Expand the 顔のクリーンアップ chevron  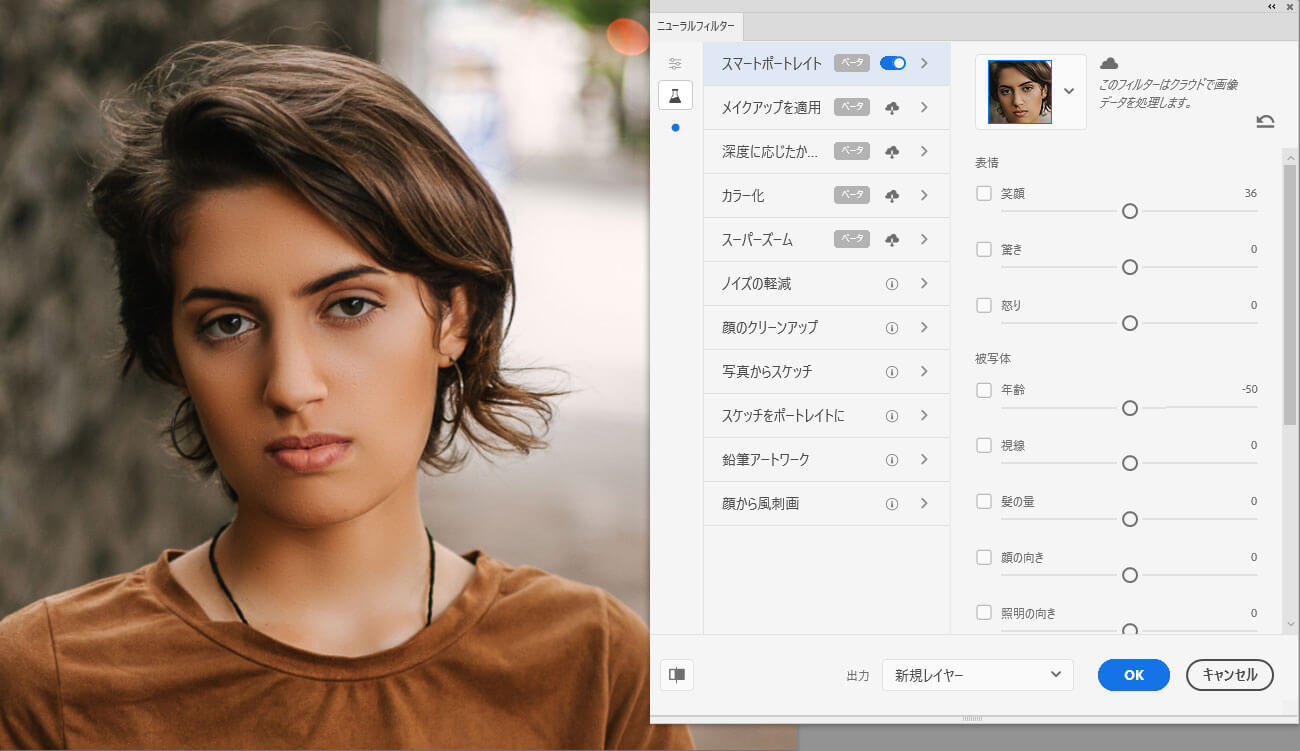(924, 328)
